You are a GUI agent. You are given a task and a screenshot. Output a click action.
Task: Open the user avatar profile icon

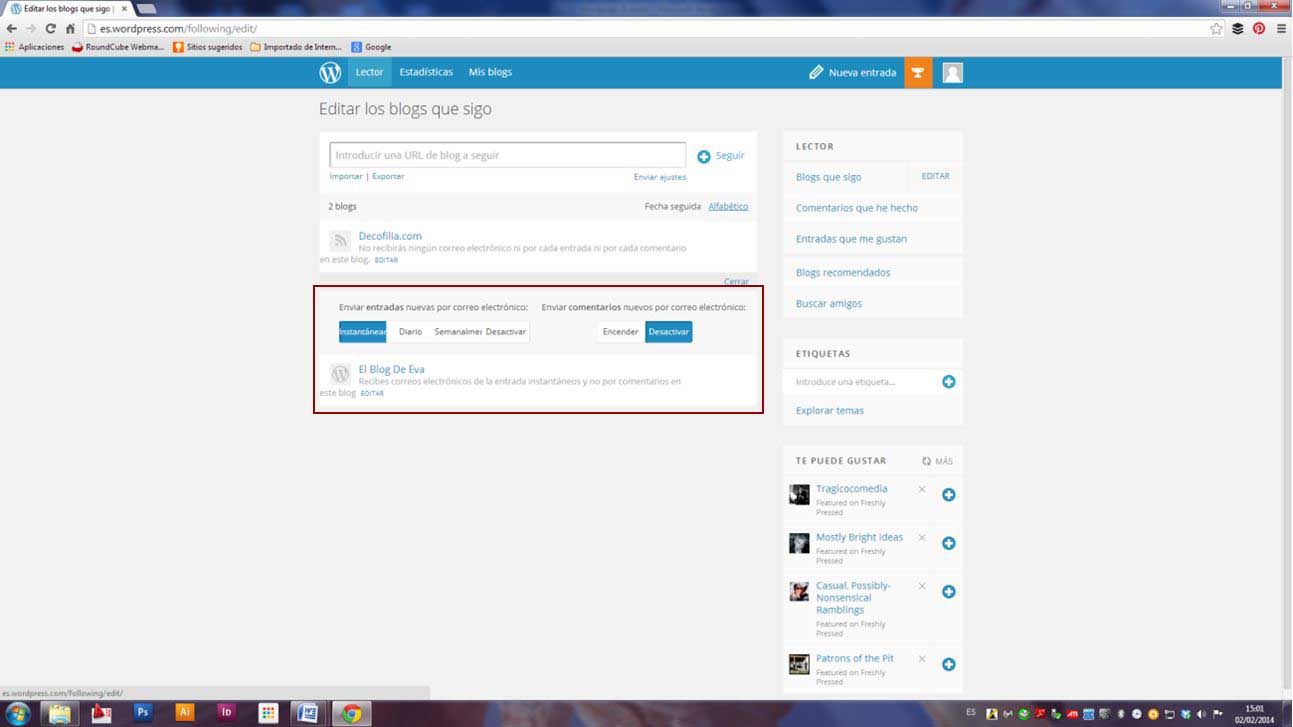952,72
